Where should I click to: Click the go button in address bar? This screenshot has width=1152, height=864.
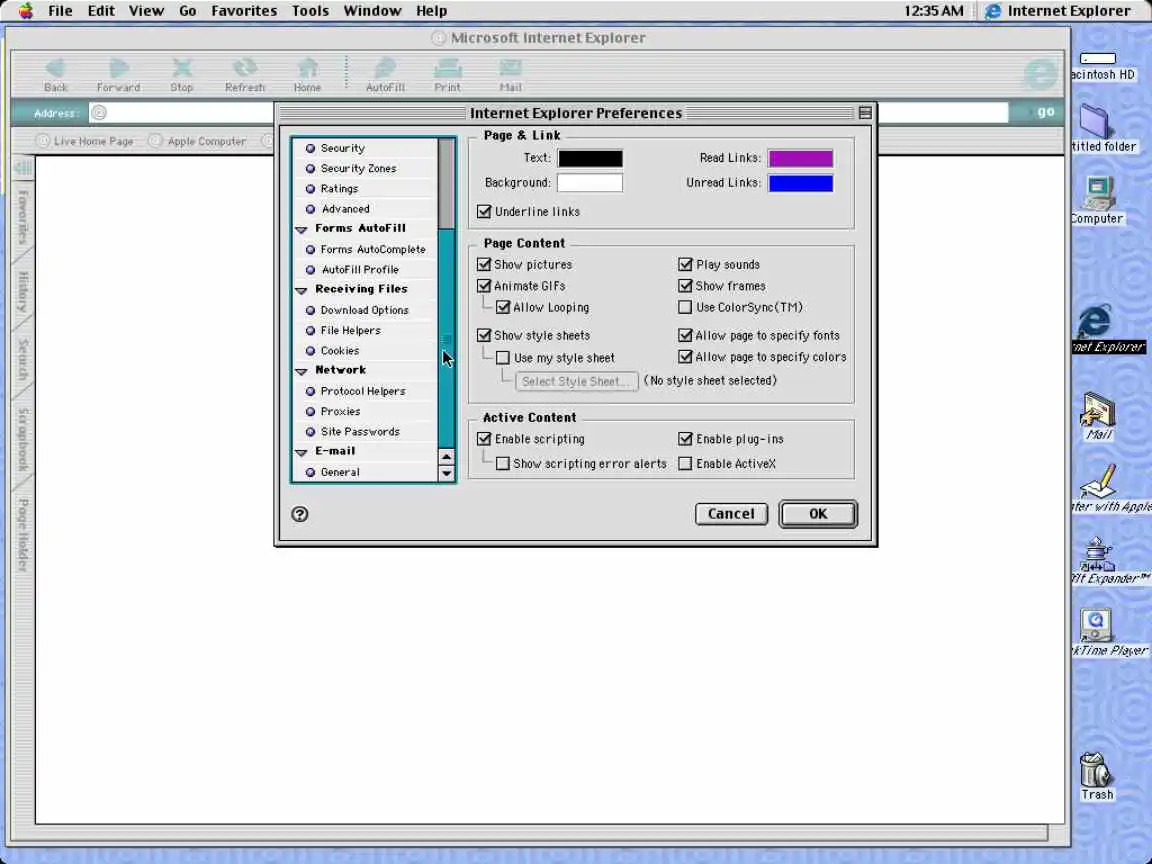(1045, 112)
